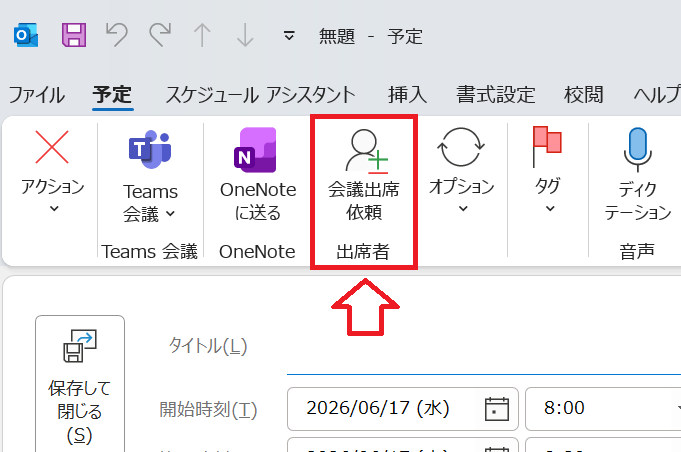Viewport: 681px width, 452px height.
Task: Open the 書式設定 ribbon tab
Action: pyautogui.click(x=496, y=95)
